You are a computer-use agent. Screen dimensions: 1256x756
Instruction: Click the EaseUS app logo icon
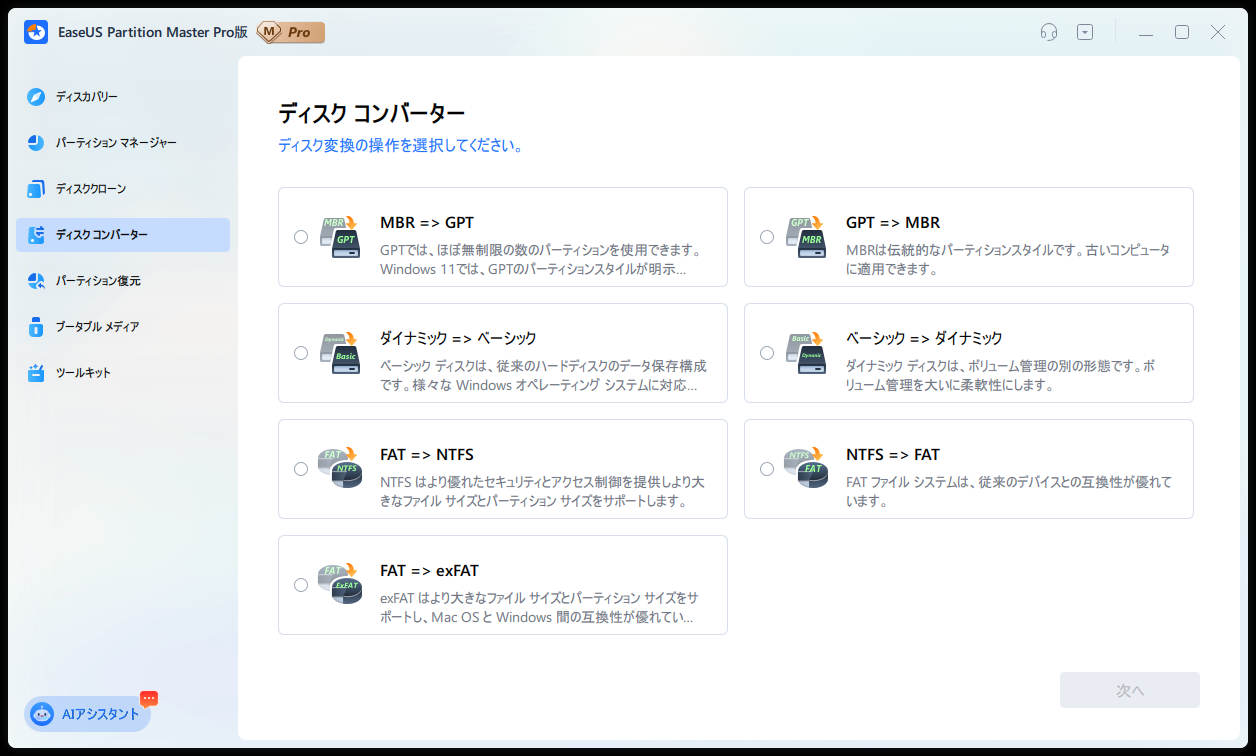36,32
